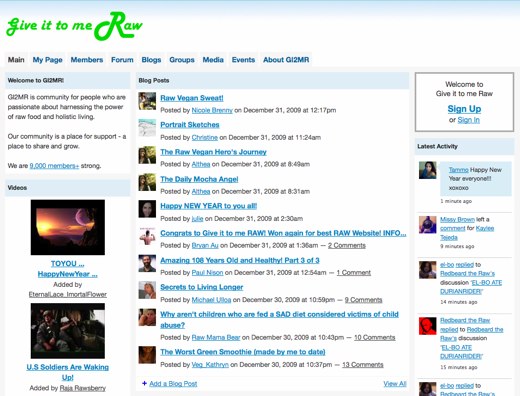The width and height of the screenshot is (520, 396).
Task: Click the plus icon beside Add a Blog Post
Action: pyautogui.click(x=144, y=383)
